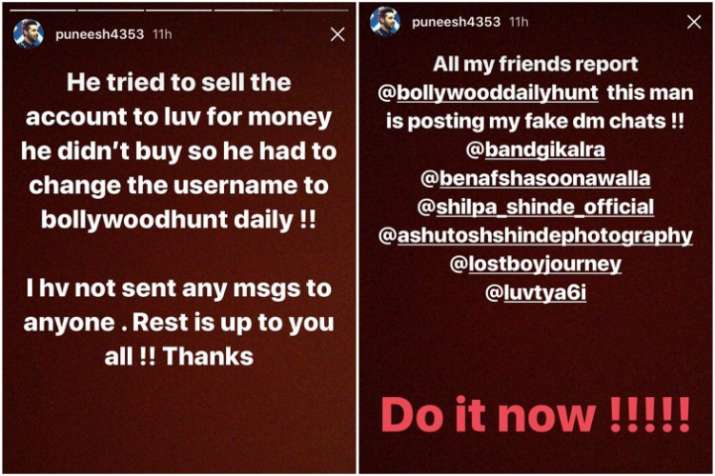Viewport: 715px width, 476px height.
Task: Jump to second story progress segment
Action: click(x=110, y=10)
